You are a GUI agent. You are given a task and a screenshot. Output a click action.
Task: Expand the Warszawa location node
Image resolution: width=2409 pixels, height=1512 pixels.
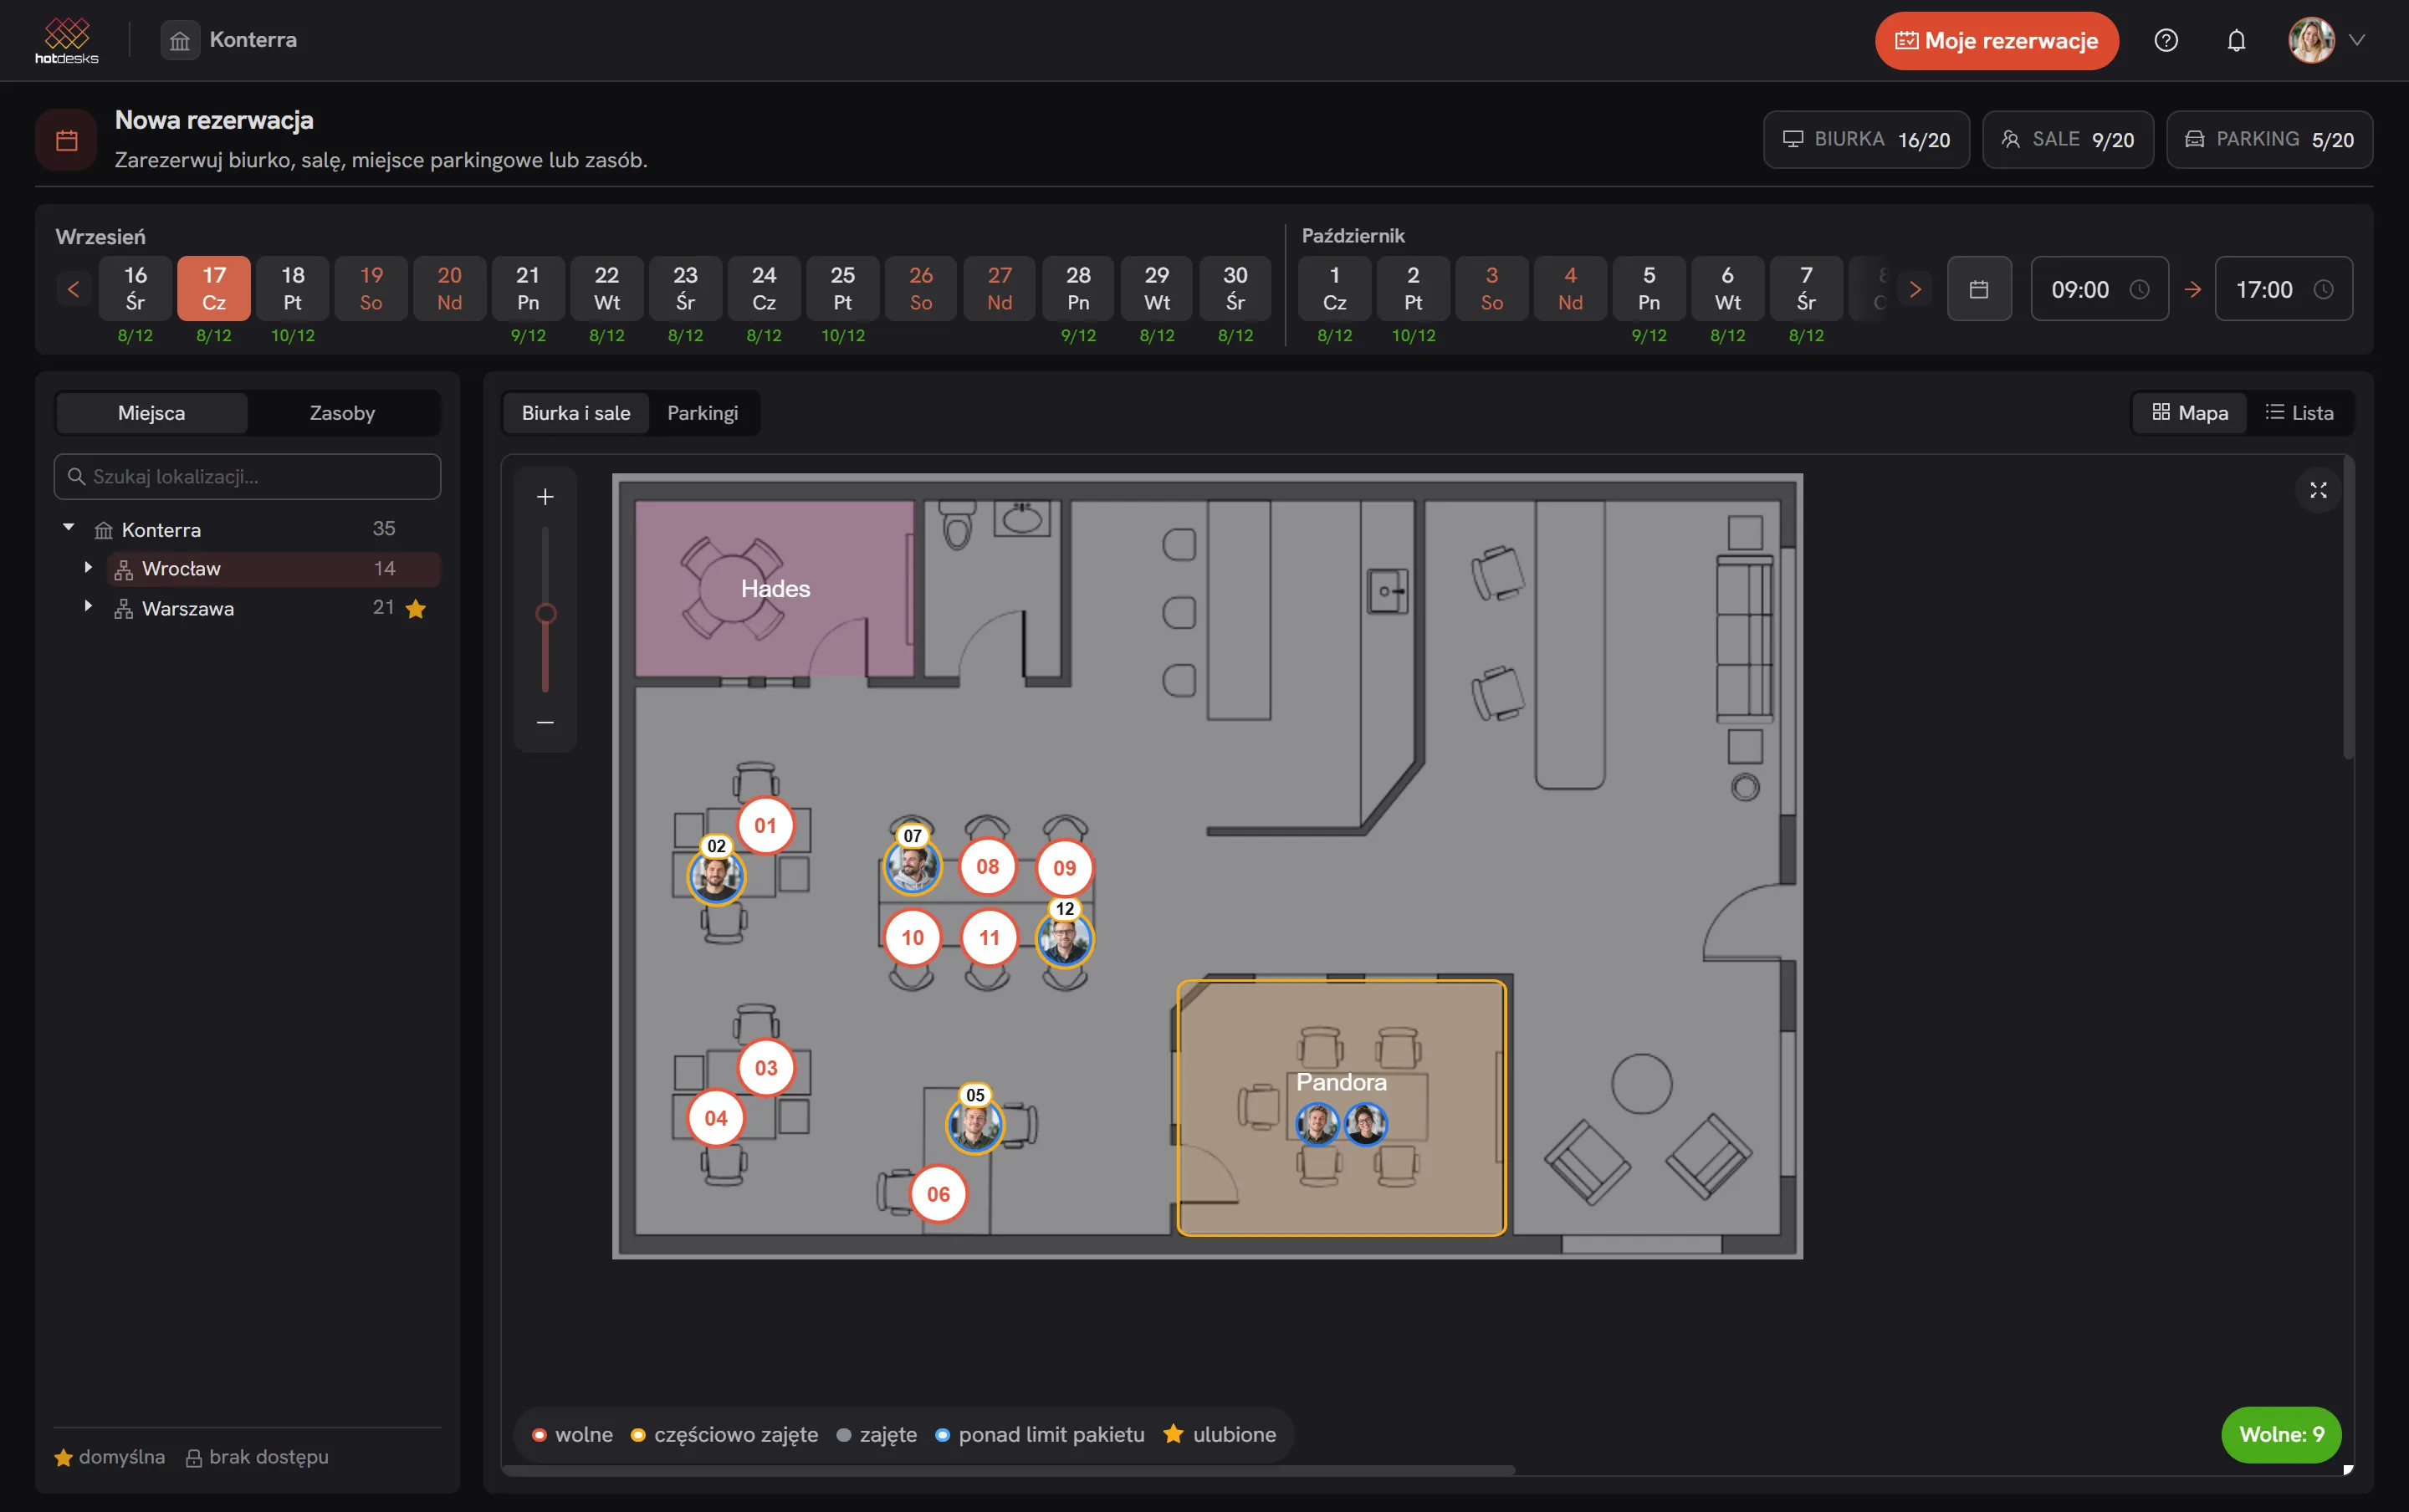(x=88, y=606)
